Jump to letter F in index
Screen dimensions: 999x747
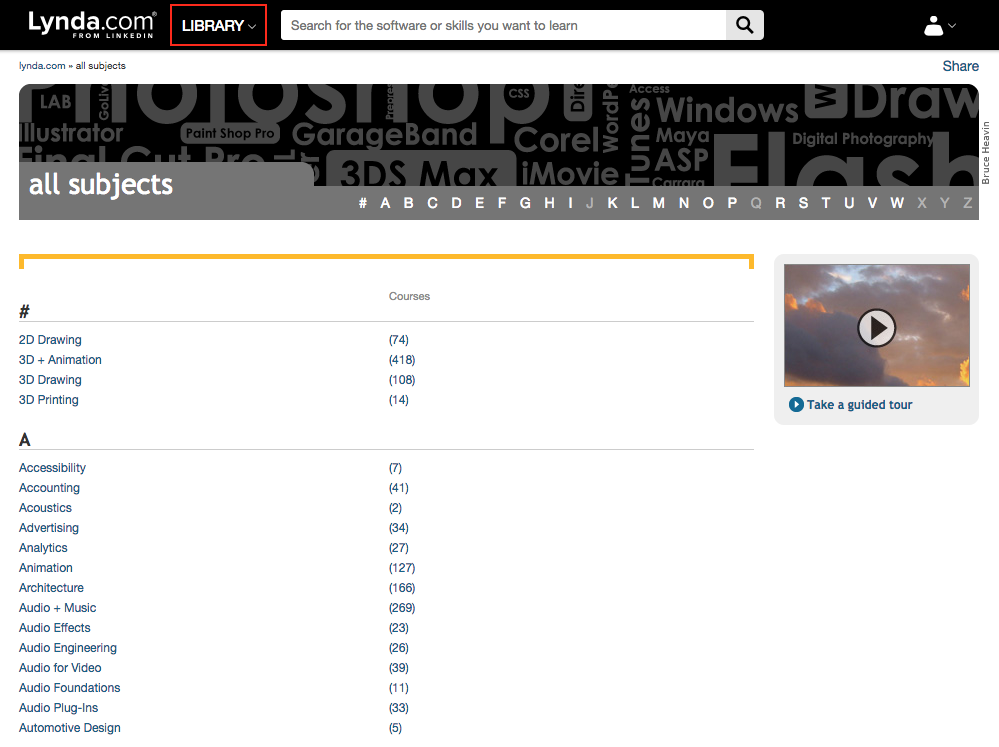(x=502, y=203)
